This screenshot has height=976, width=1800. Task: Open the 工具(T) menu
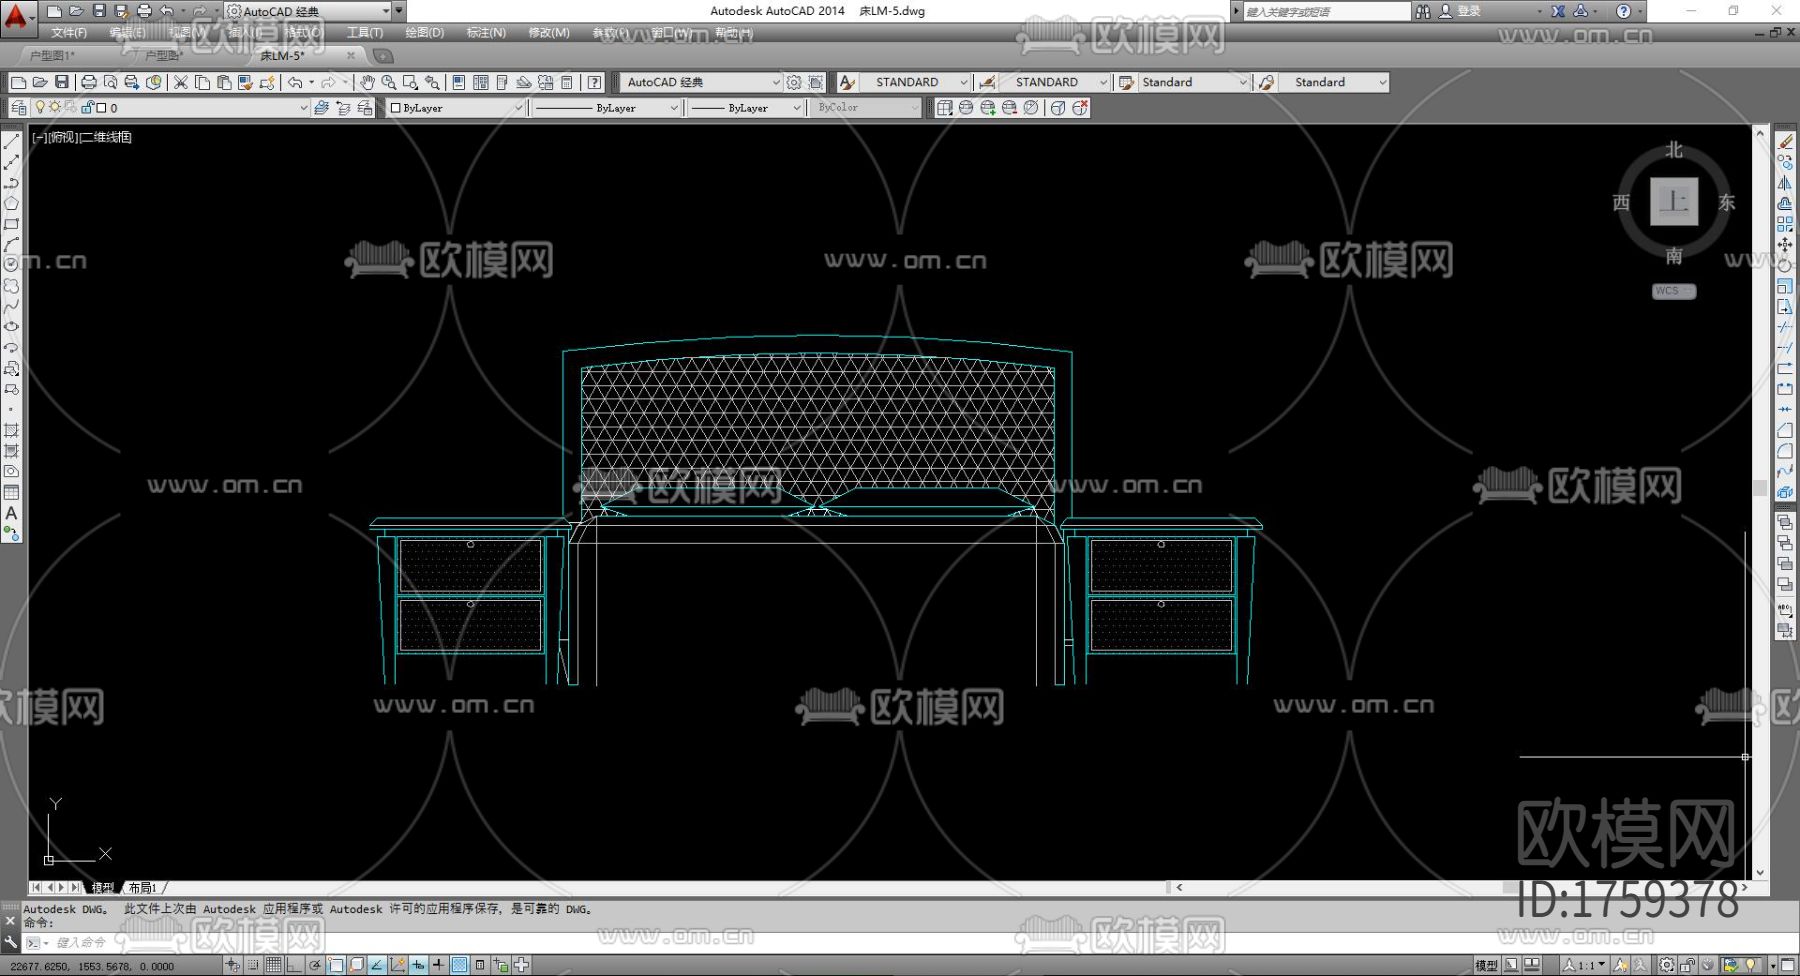(364, 33)
